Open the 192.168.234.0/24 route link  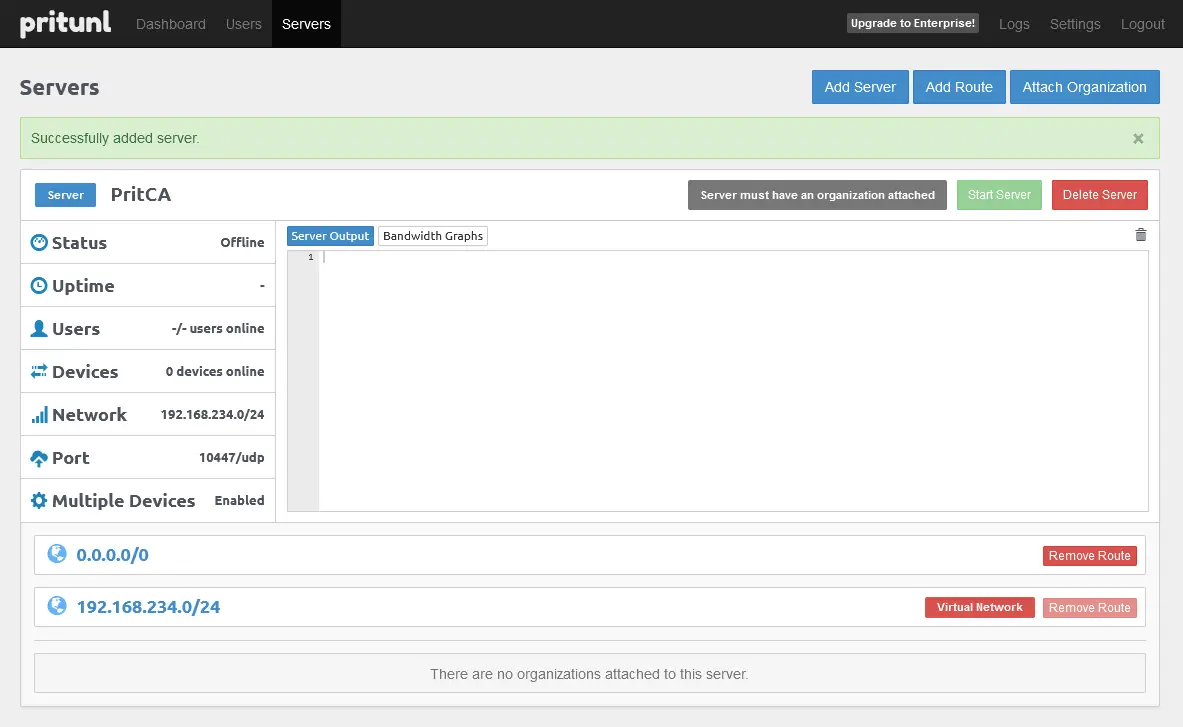point(149,607)
